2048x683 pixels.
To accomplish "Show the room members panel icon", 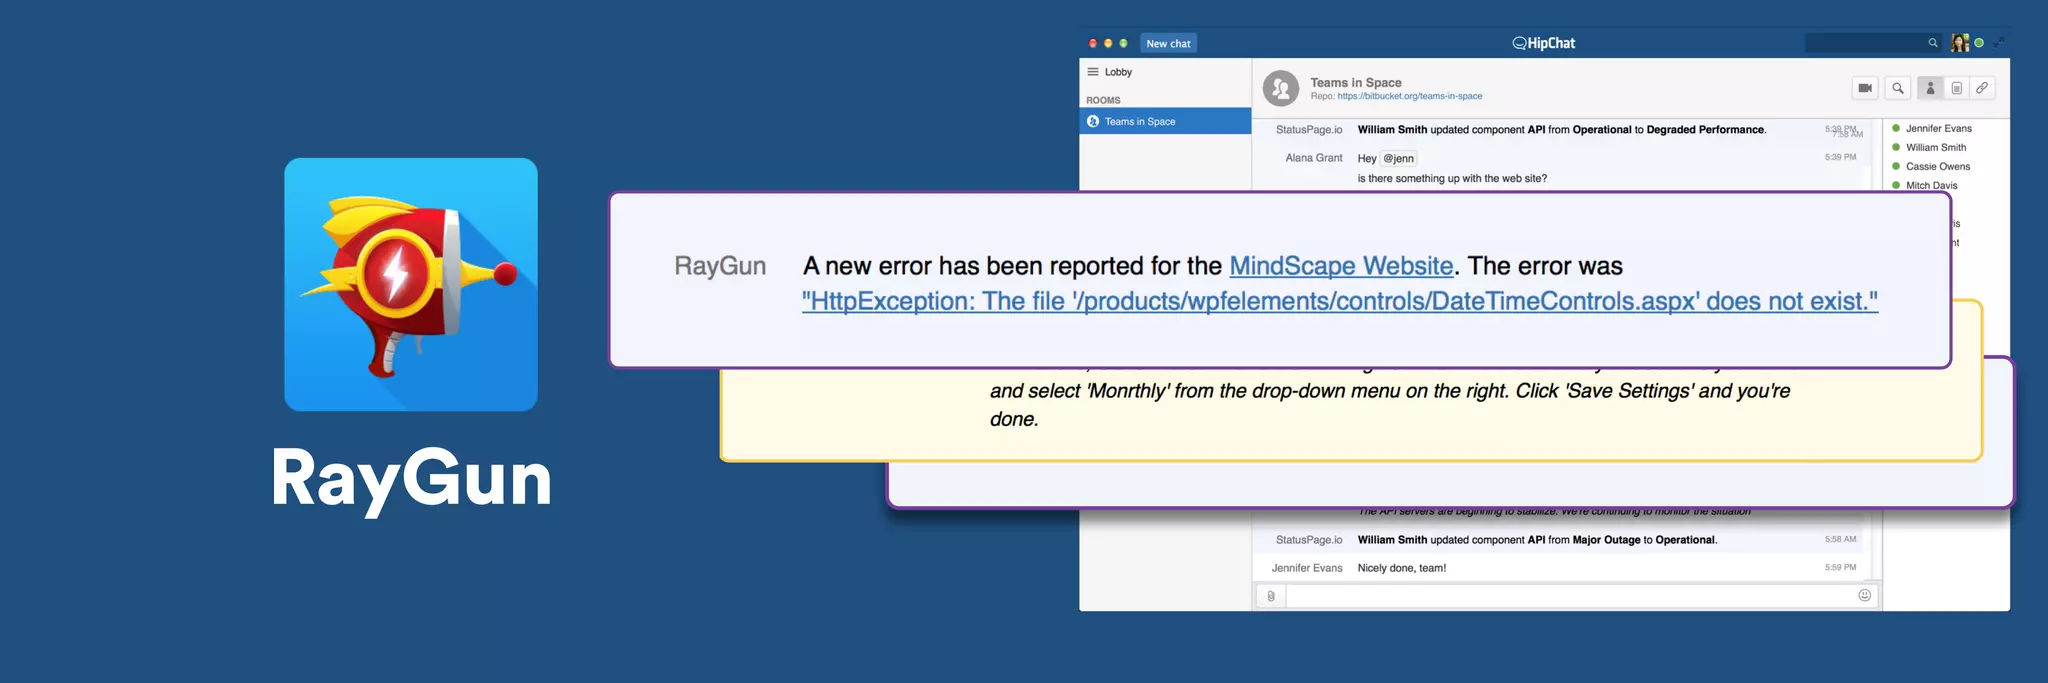I will pos(1930,88).
